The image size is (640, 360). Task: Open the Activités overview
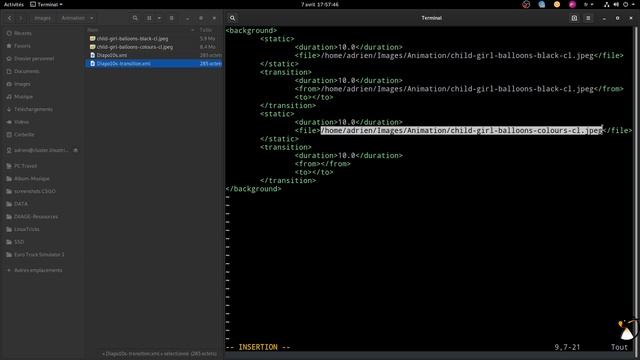coord(14,4)
